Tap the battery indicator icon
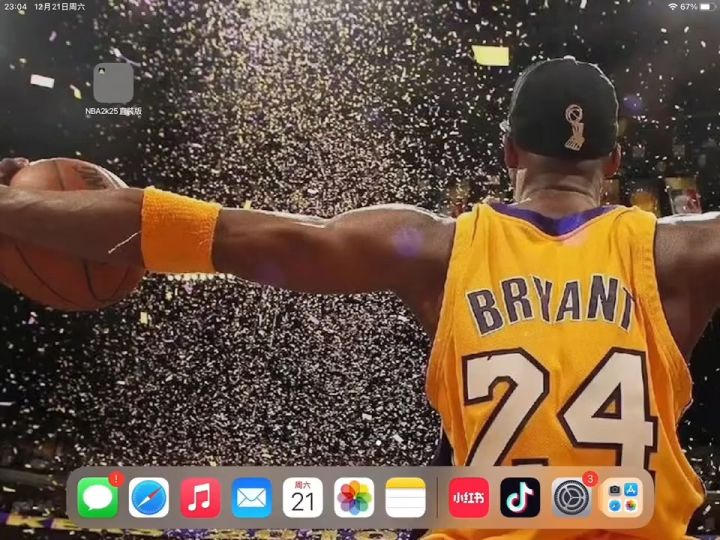The image size is (720, 540). pos(708,7)
